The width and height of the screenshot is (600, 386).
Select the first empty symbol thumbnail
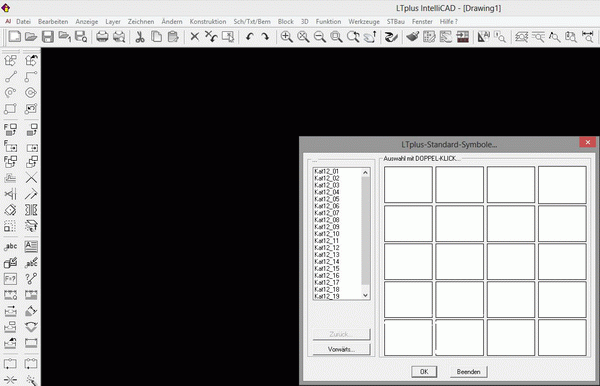(408, 184)
